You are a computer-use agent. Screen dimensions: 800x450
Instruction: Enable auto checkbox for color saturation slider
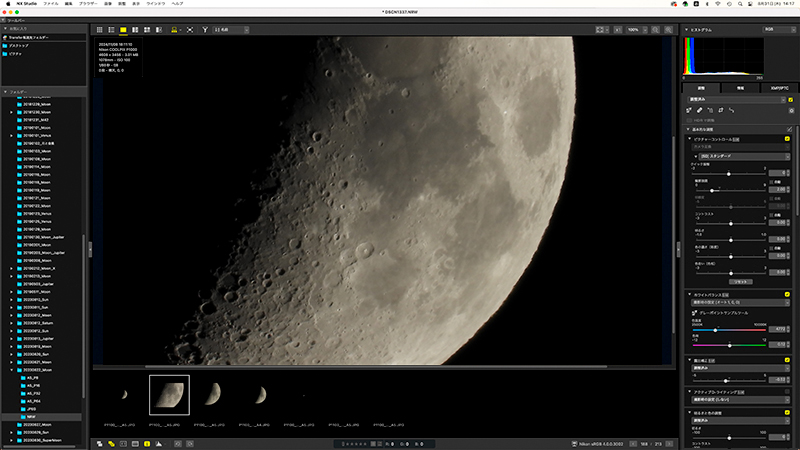click(x=772, y=248)
